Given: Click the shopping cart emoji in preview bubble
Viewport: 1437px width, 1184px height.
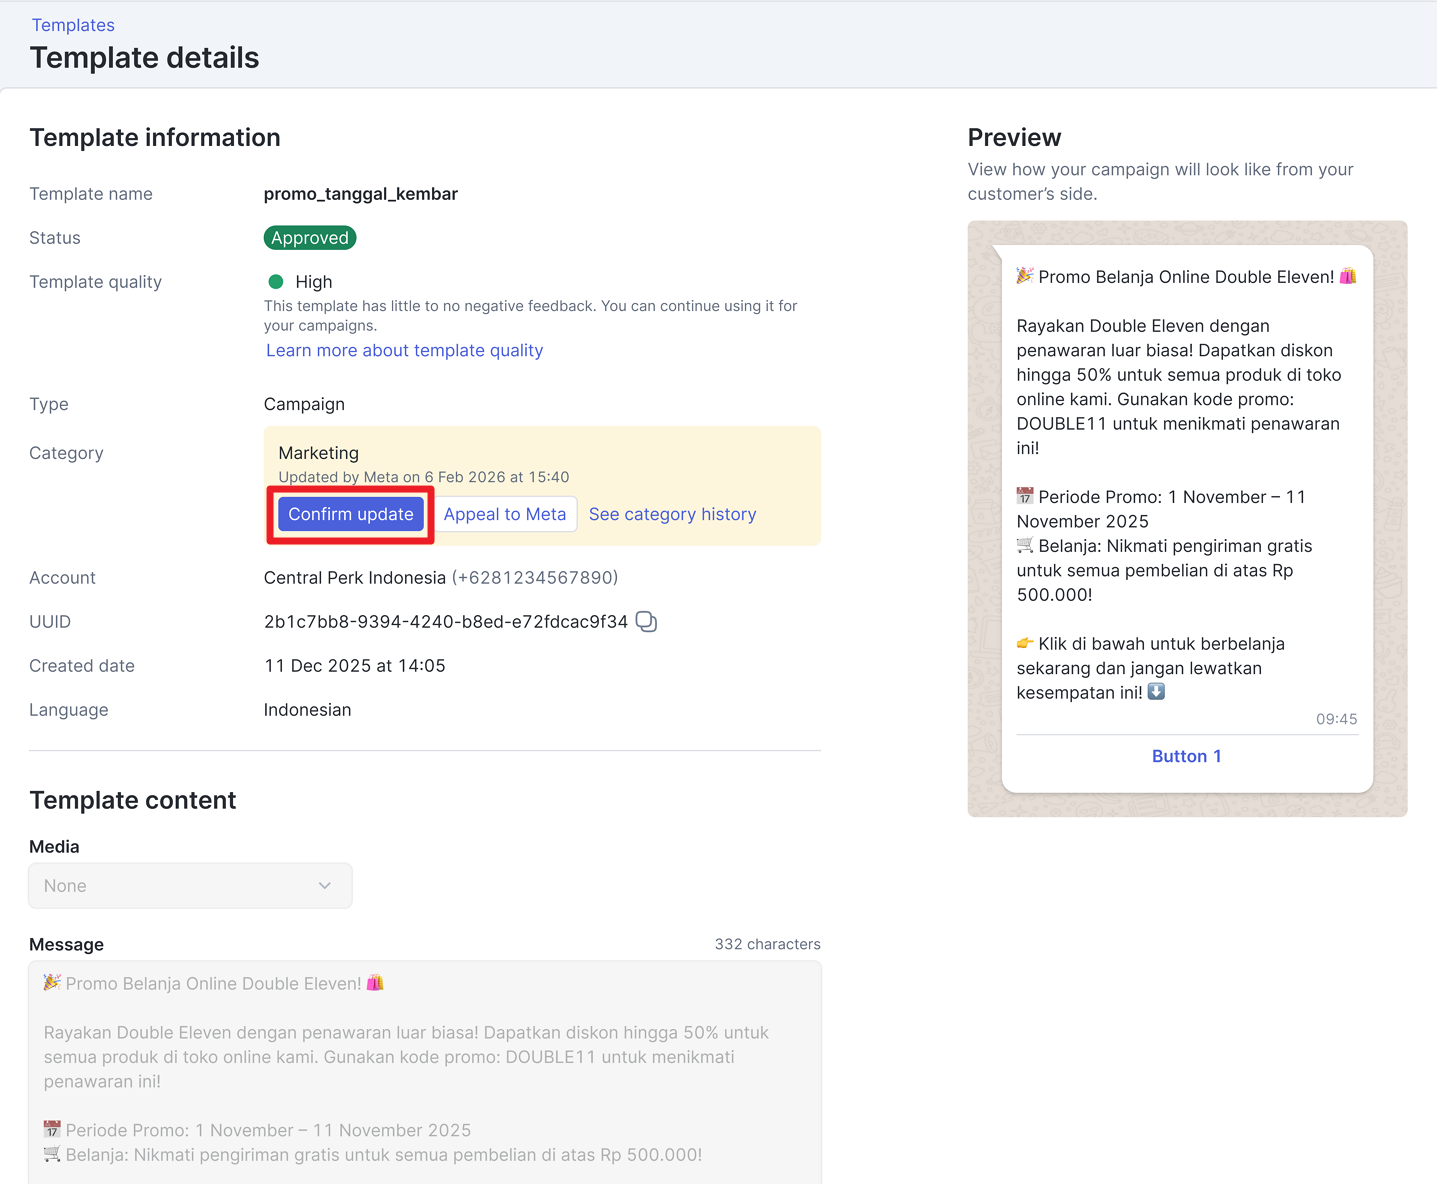Looking at the screenshot, I should pyautogui.click(x=1025, y=545).
